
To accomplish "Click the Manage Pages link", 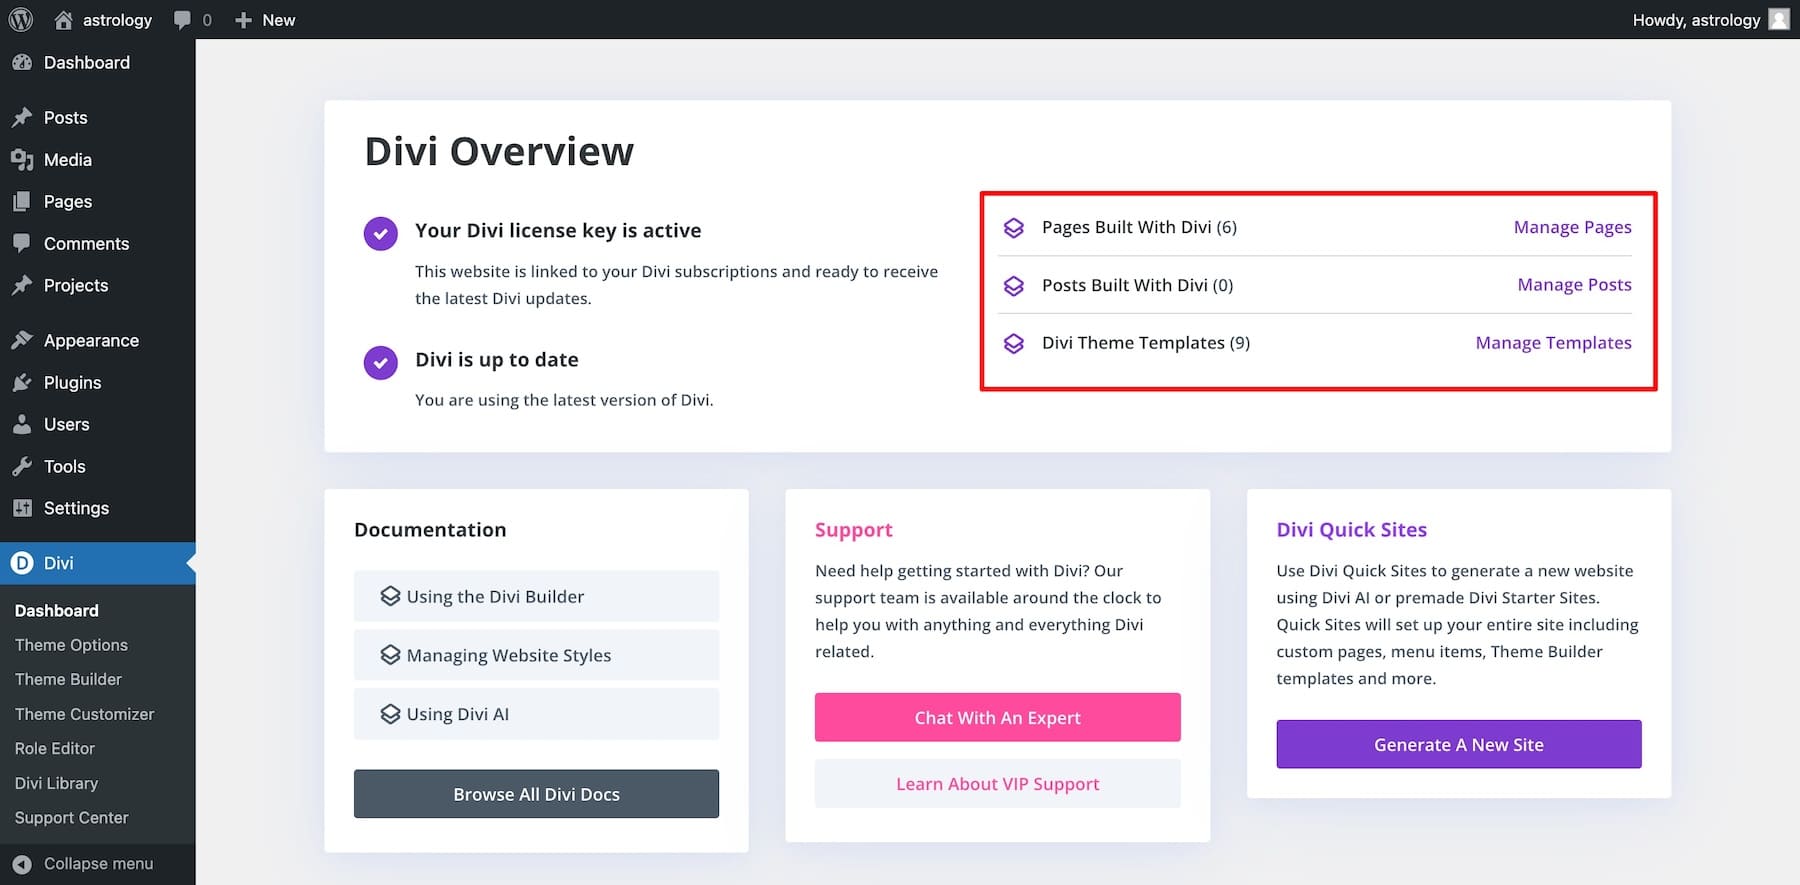I will (1572, 228).
